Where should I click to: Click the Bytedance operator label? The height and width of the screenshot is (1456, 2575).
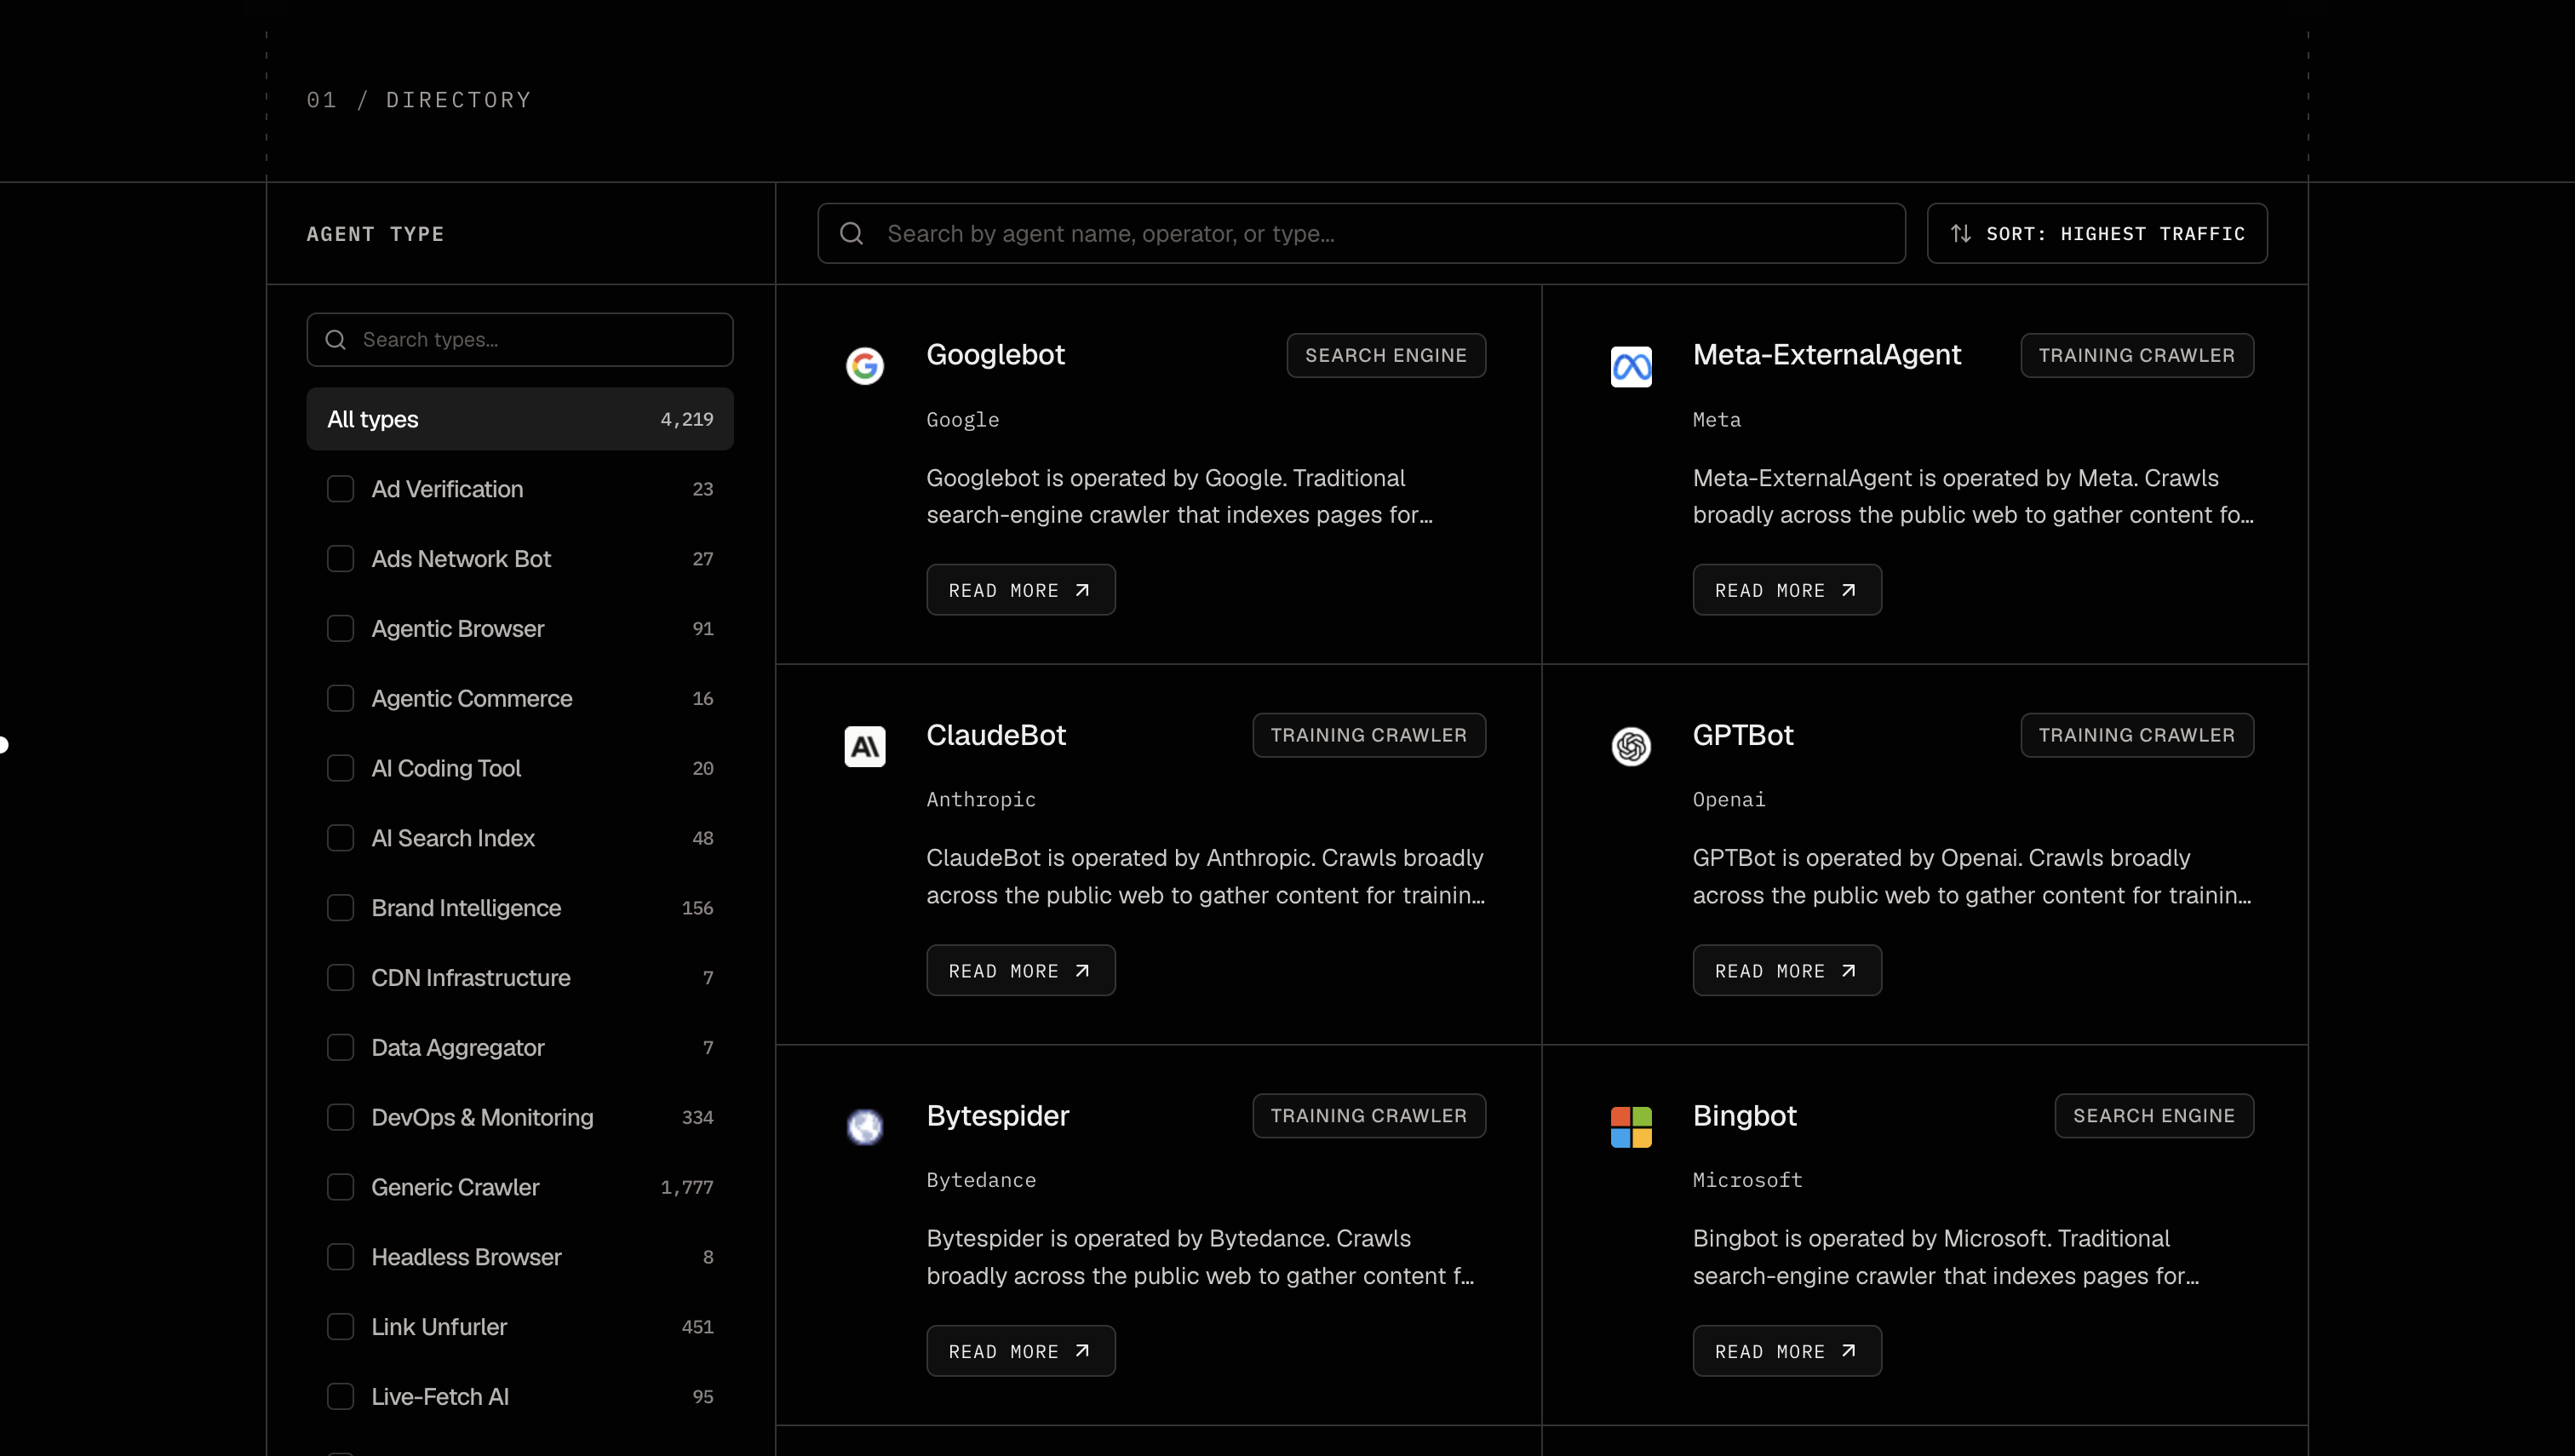980,1180
